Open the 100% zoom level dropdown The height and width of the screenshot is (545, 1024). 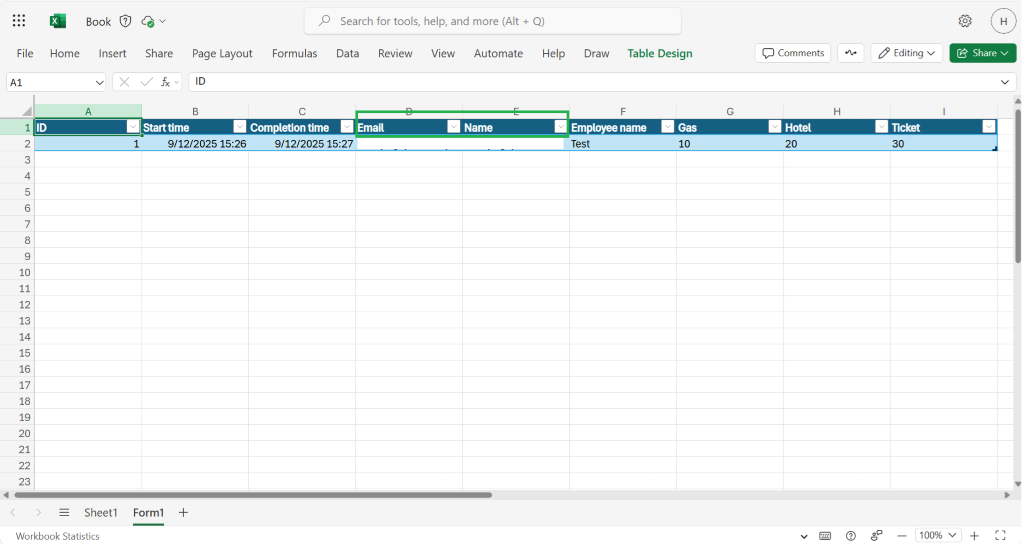click(x=938, y=536)
